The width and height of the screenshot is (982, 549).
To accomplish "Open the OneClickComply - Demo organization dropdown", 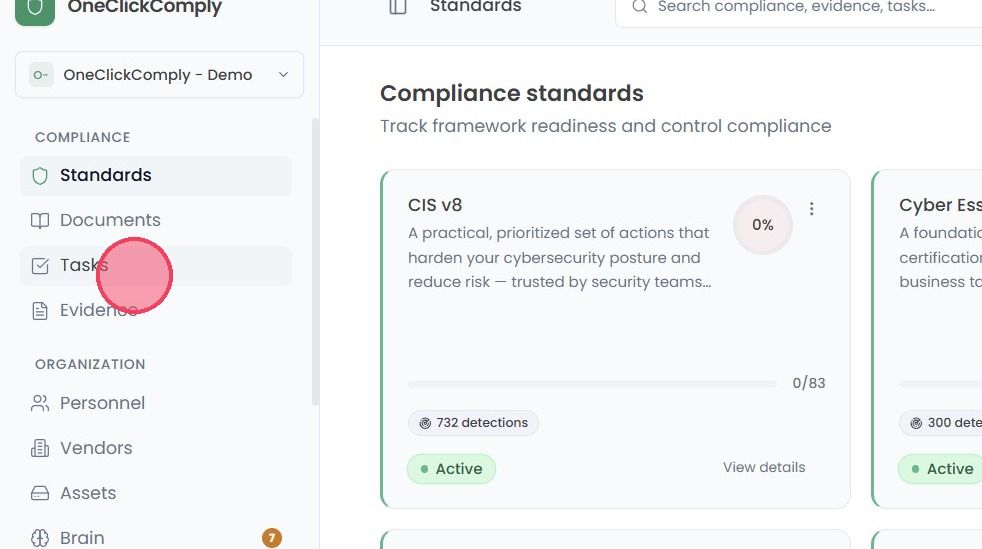I will click(x=159, y=75).
